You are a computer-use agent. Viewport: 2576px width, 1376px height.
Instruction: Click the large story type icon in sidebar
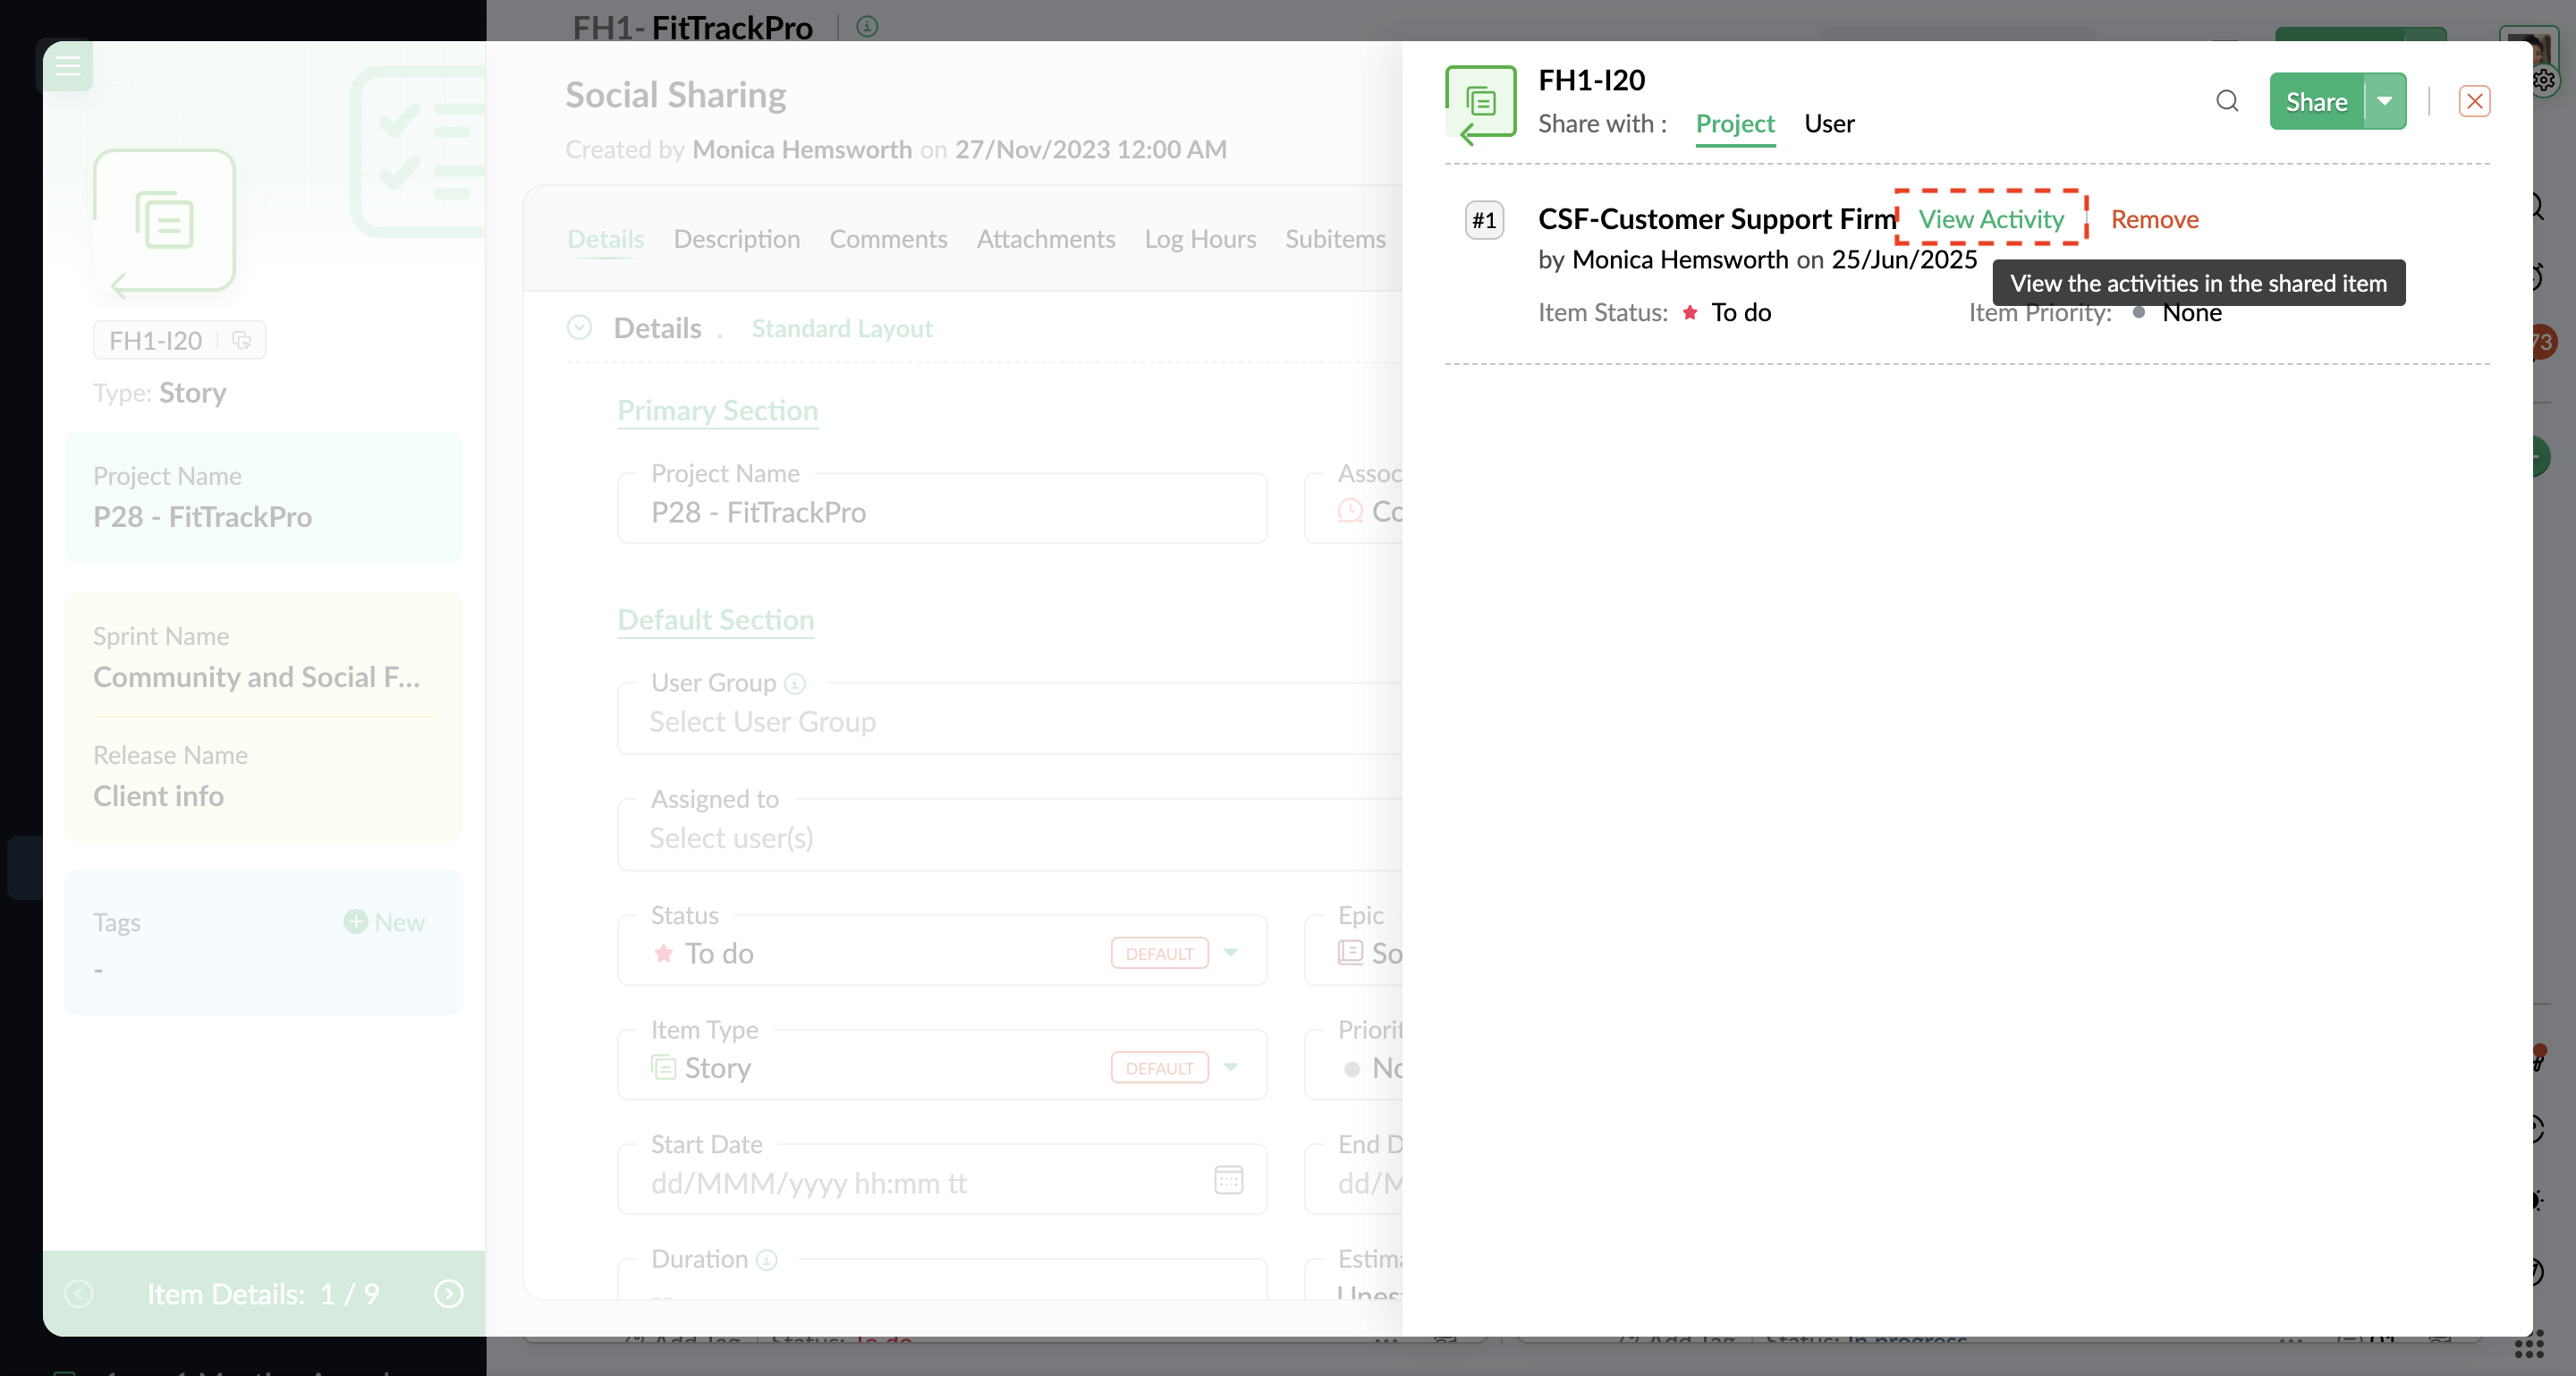pos(165,222)
